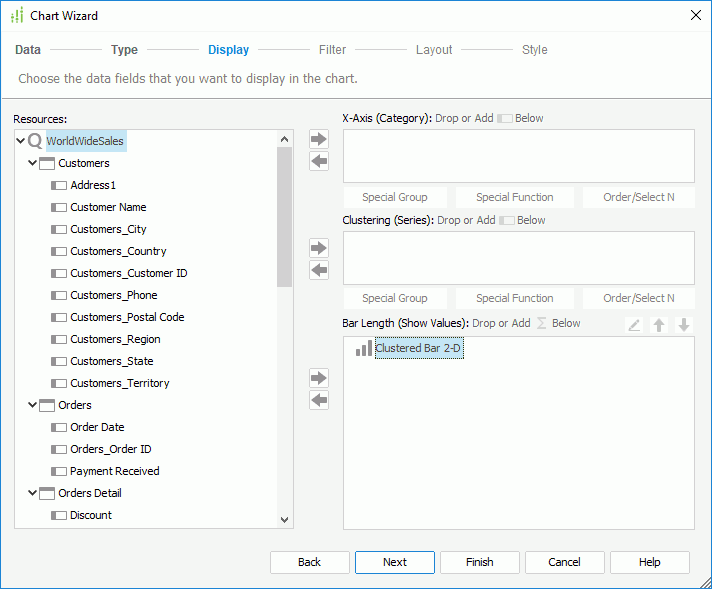Add field to X-Axis Category with right arrow
This screenshot has width=712, height=589.
pos(319,139)
